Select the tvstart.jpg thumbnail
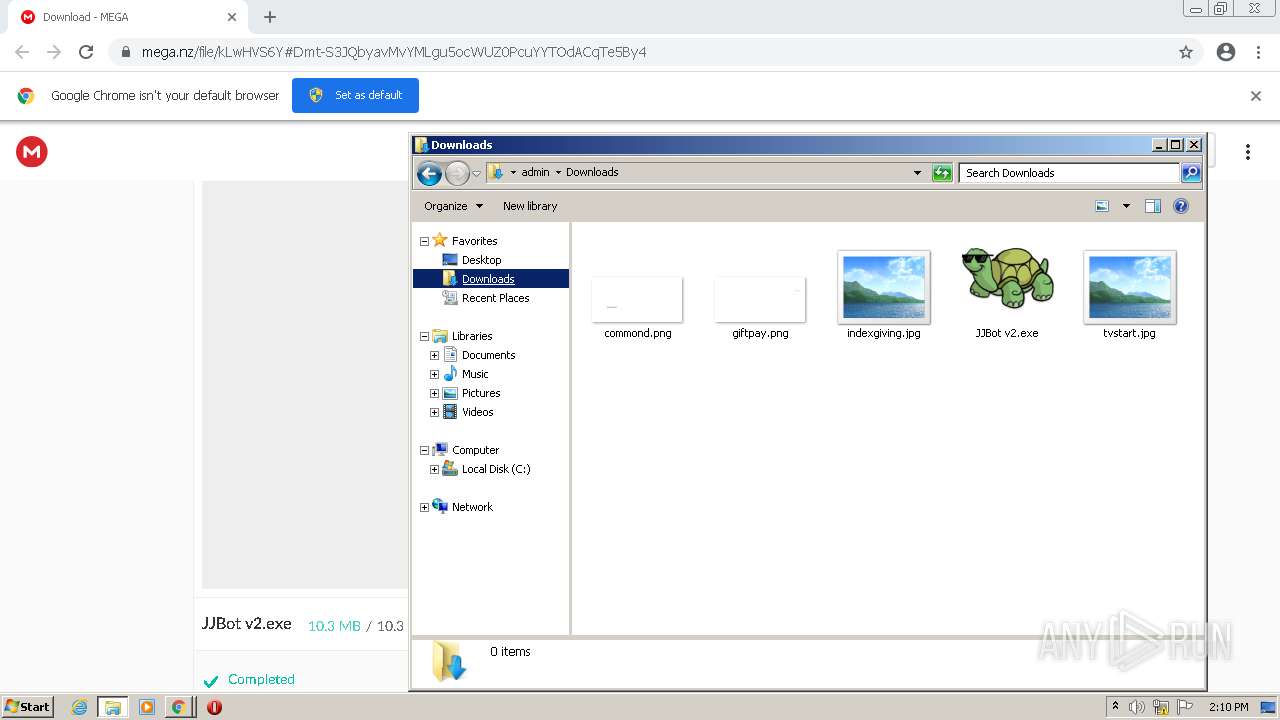 click(x=1130, y=287)
